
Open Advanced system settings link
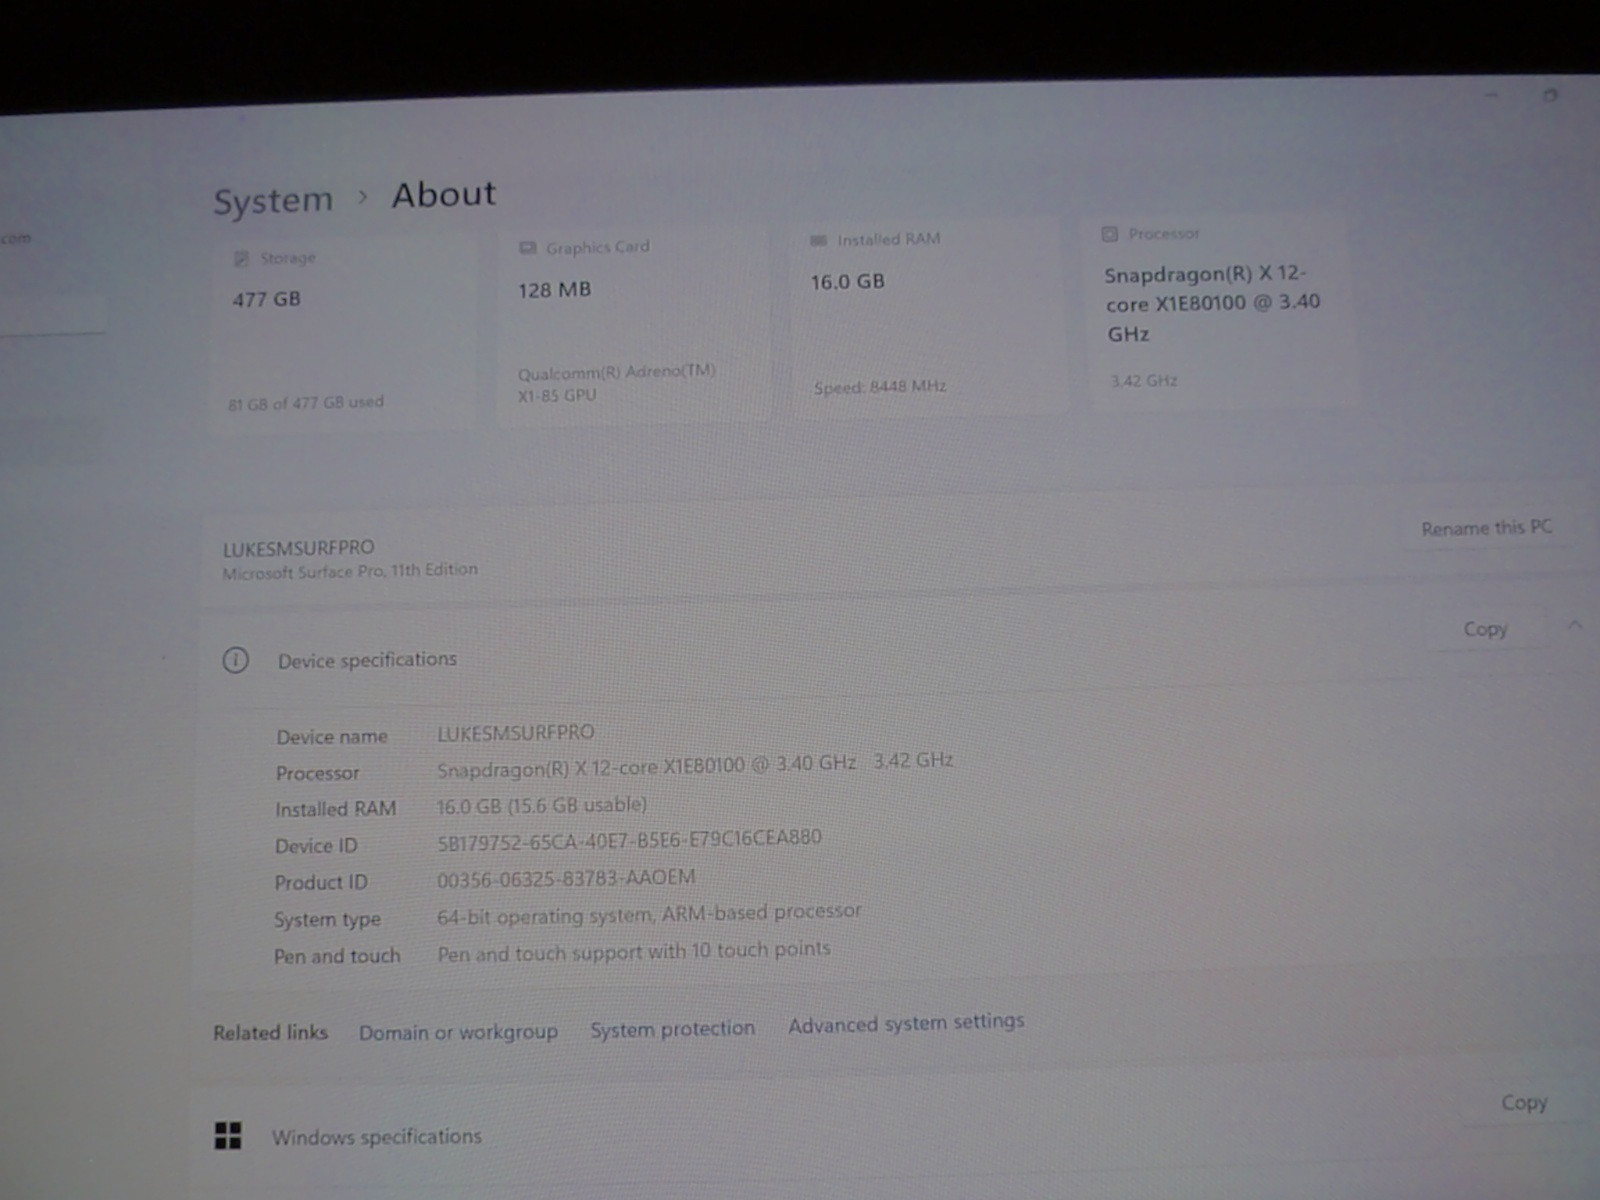point(906,1023)
